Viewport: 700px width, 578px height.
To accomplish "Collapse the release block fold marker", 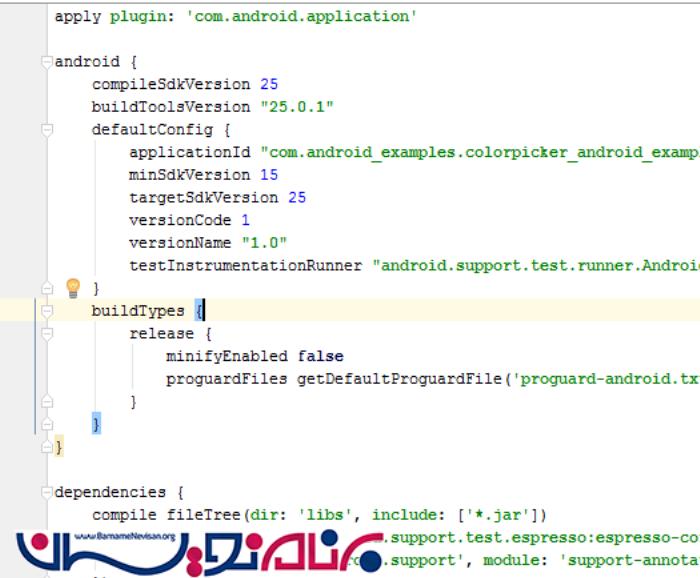I will pyautogui.click(x=46, y=334).
